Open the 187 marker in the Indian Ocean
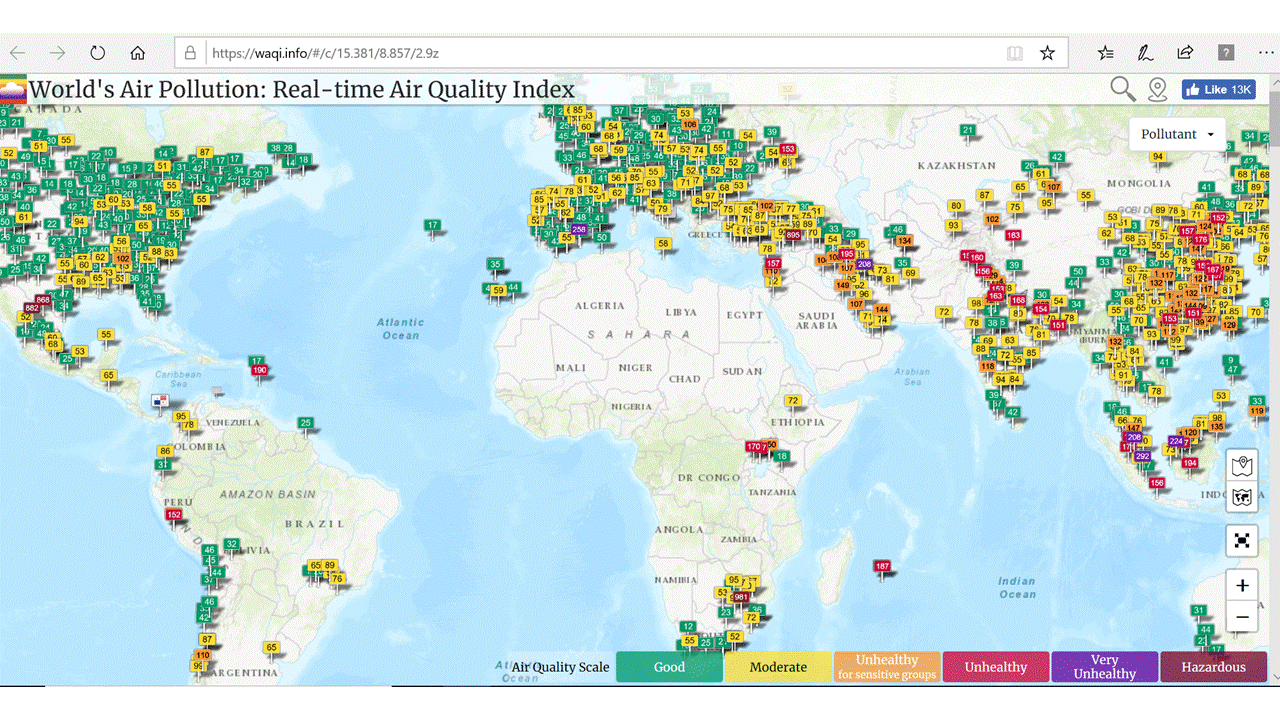Viewport: 1280px width, 720px height. click(882, 567)
